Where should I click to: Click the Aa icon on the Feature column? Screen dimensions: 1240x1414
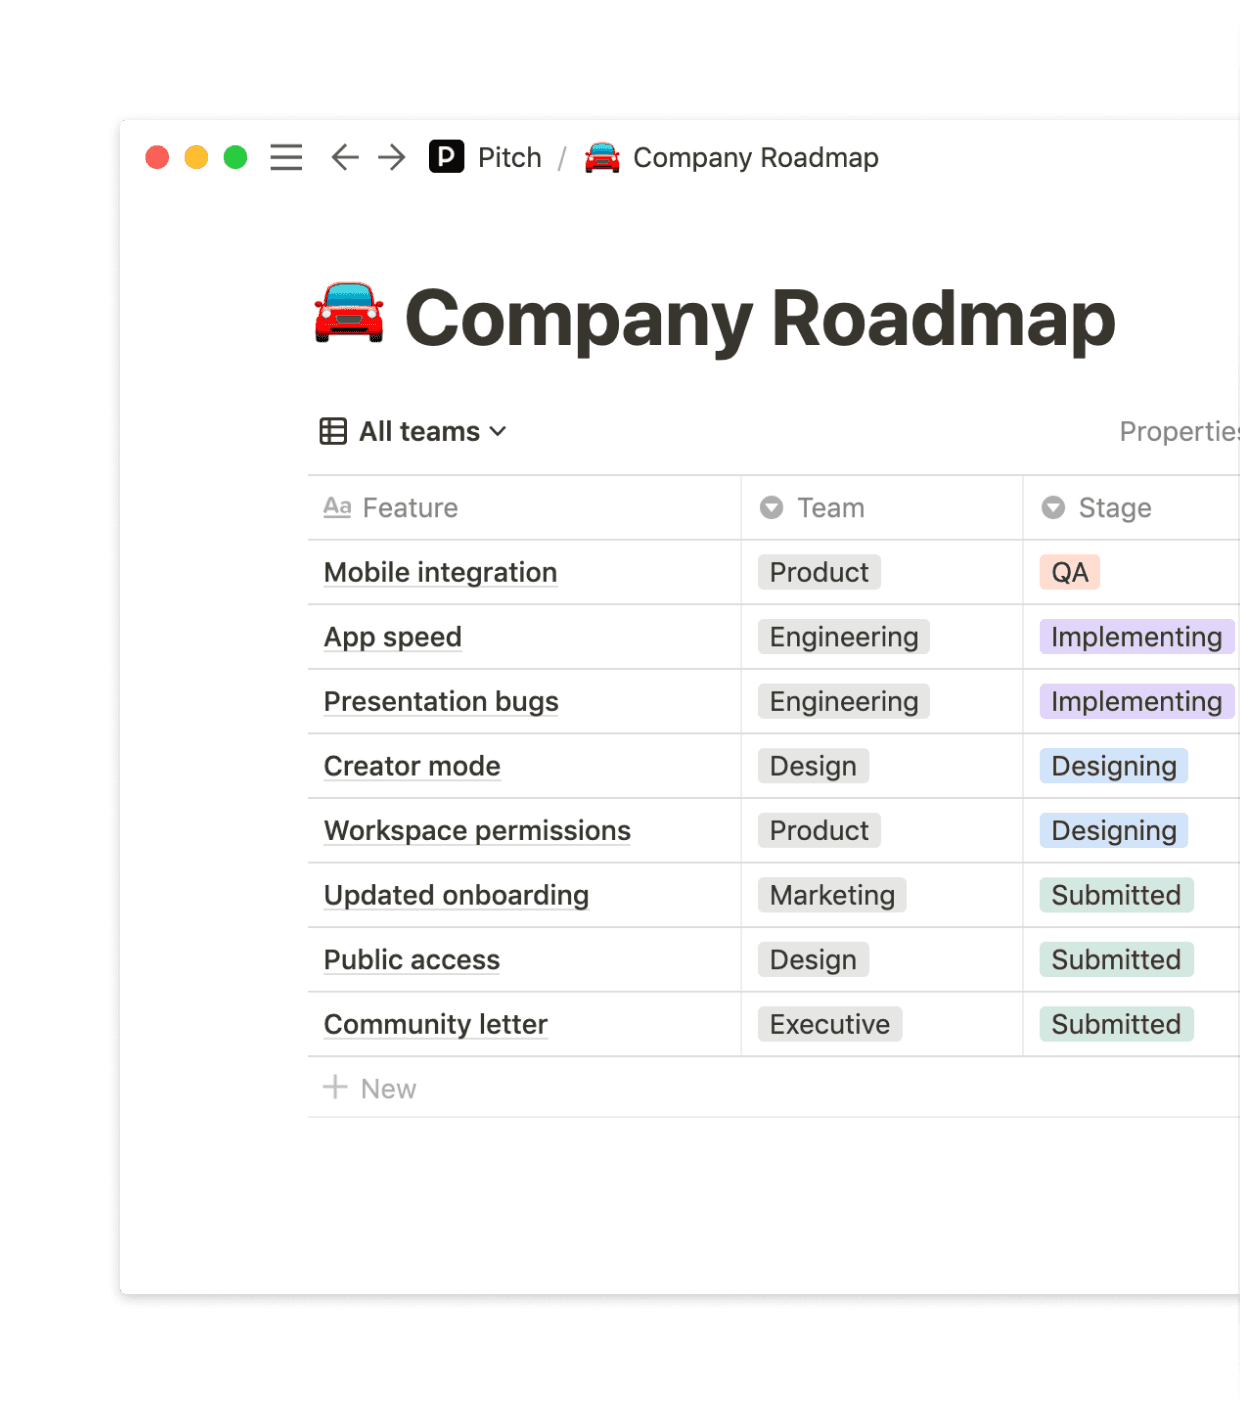(x=337, y=507)
